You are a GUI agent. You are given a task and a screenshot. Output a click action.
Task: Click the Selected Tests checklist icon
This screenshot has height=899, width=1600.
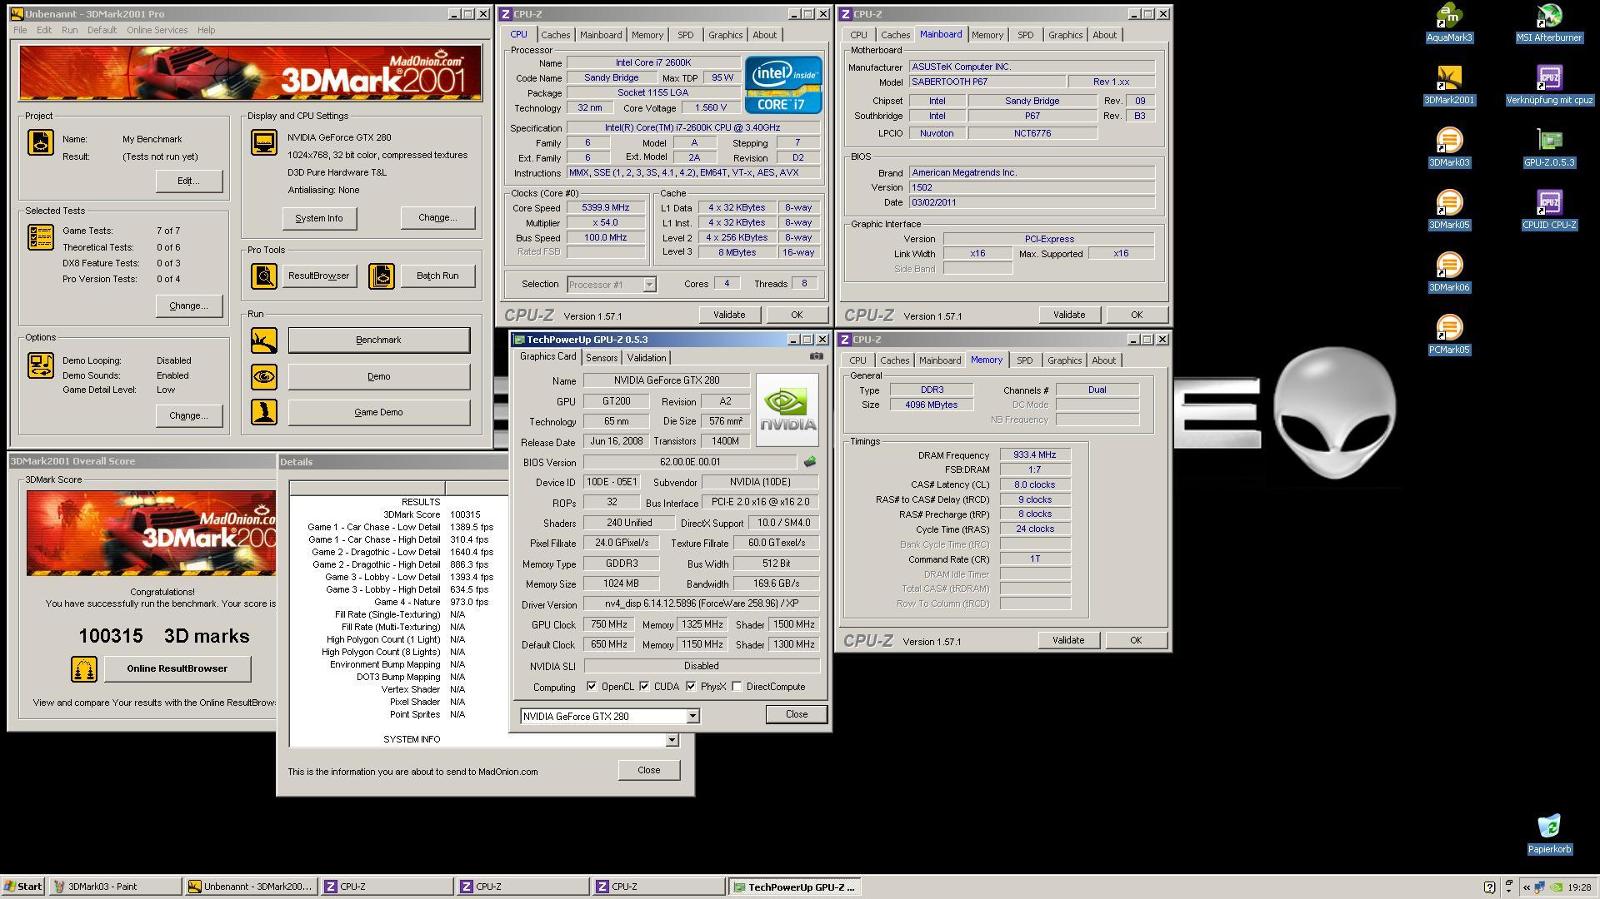pos(41,237)
